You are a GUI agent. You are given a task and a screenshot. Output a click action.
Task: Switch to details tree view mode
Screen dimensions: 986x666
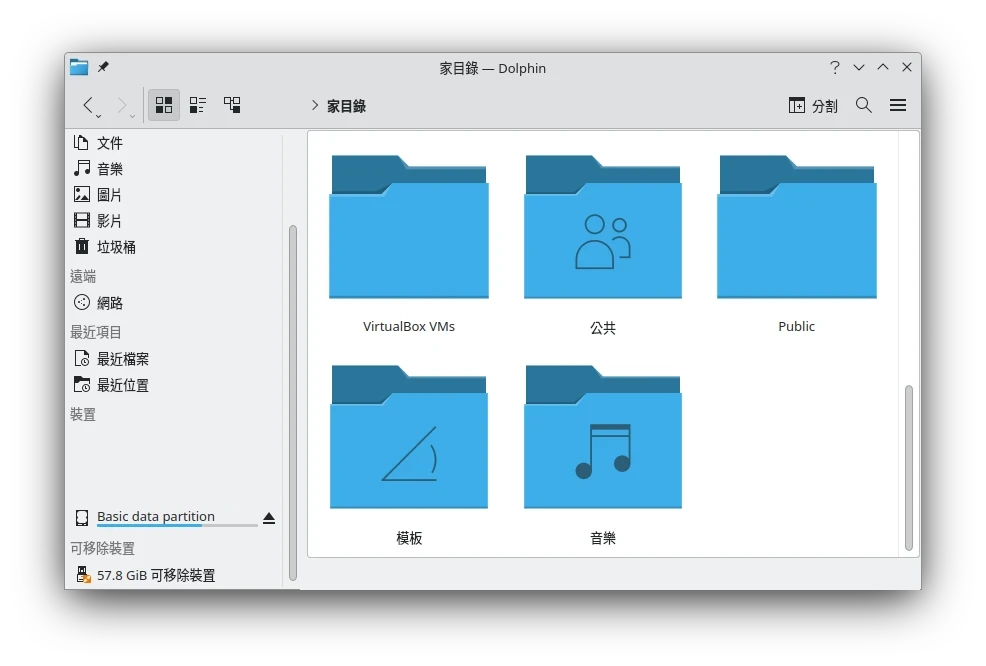(x=232, y=105)
